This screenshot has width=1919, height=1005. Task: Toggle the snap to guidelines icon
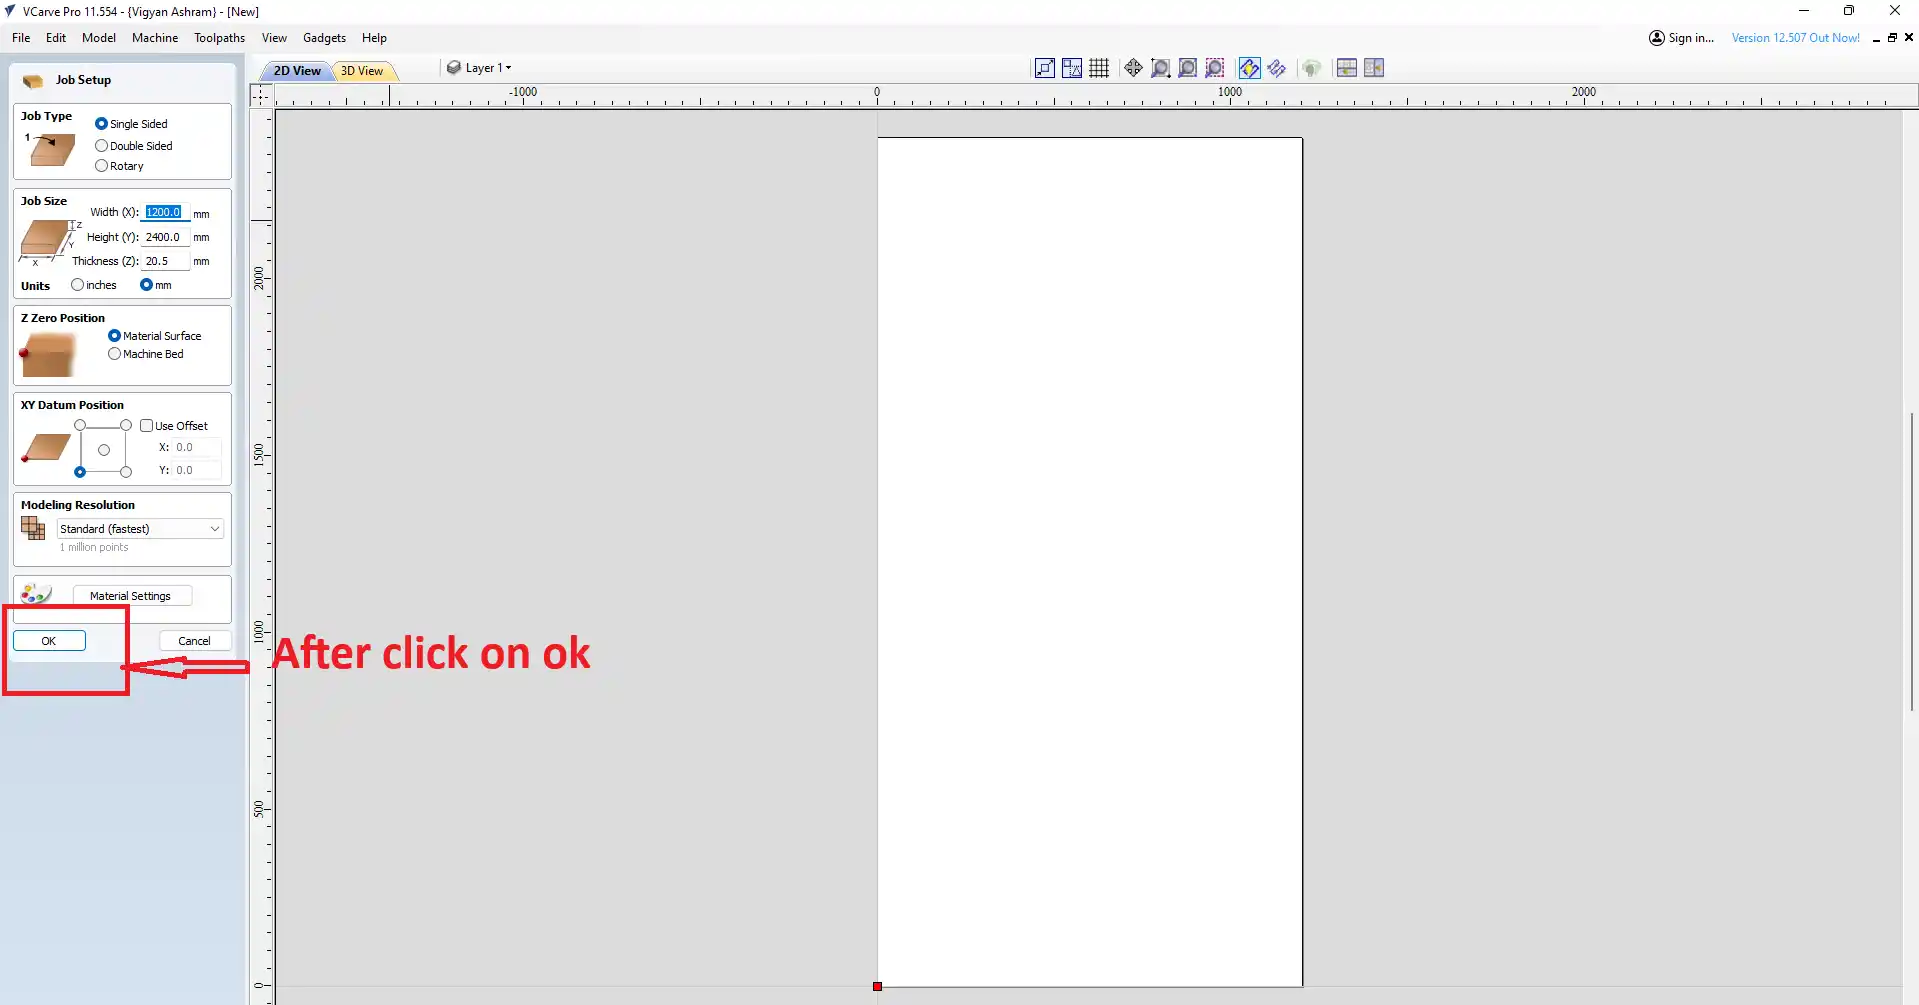coord(1072,68)
